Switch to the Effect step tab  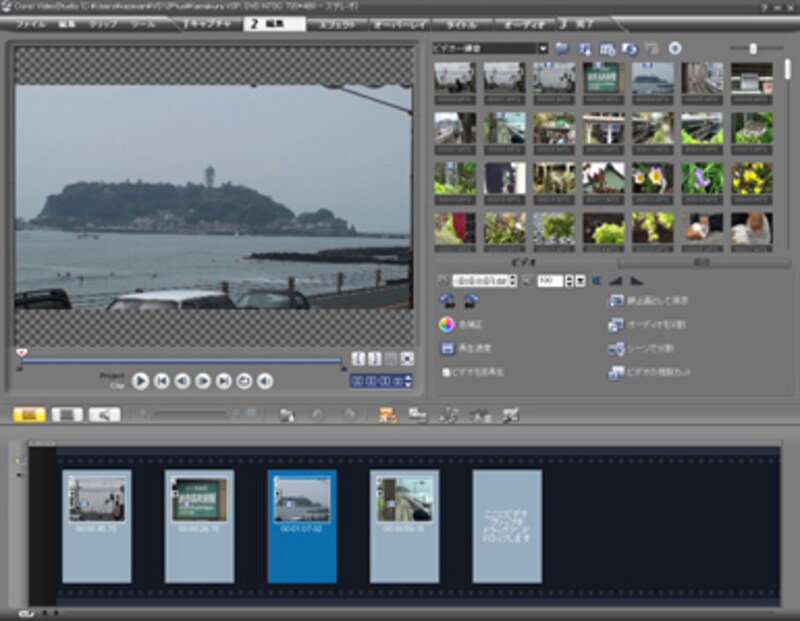tap(335, 23)
